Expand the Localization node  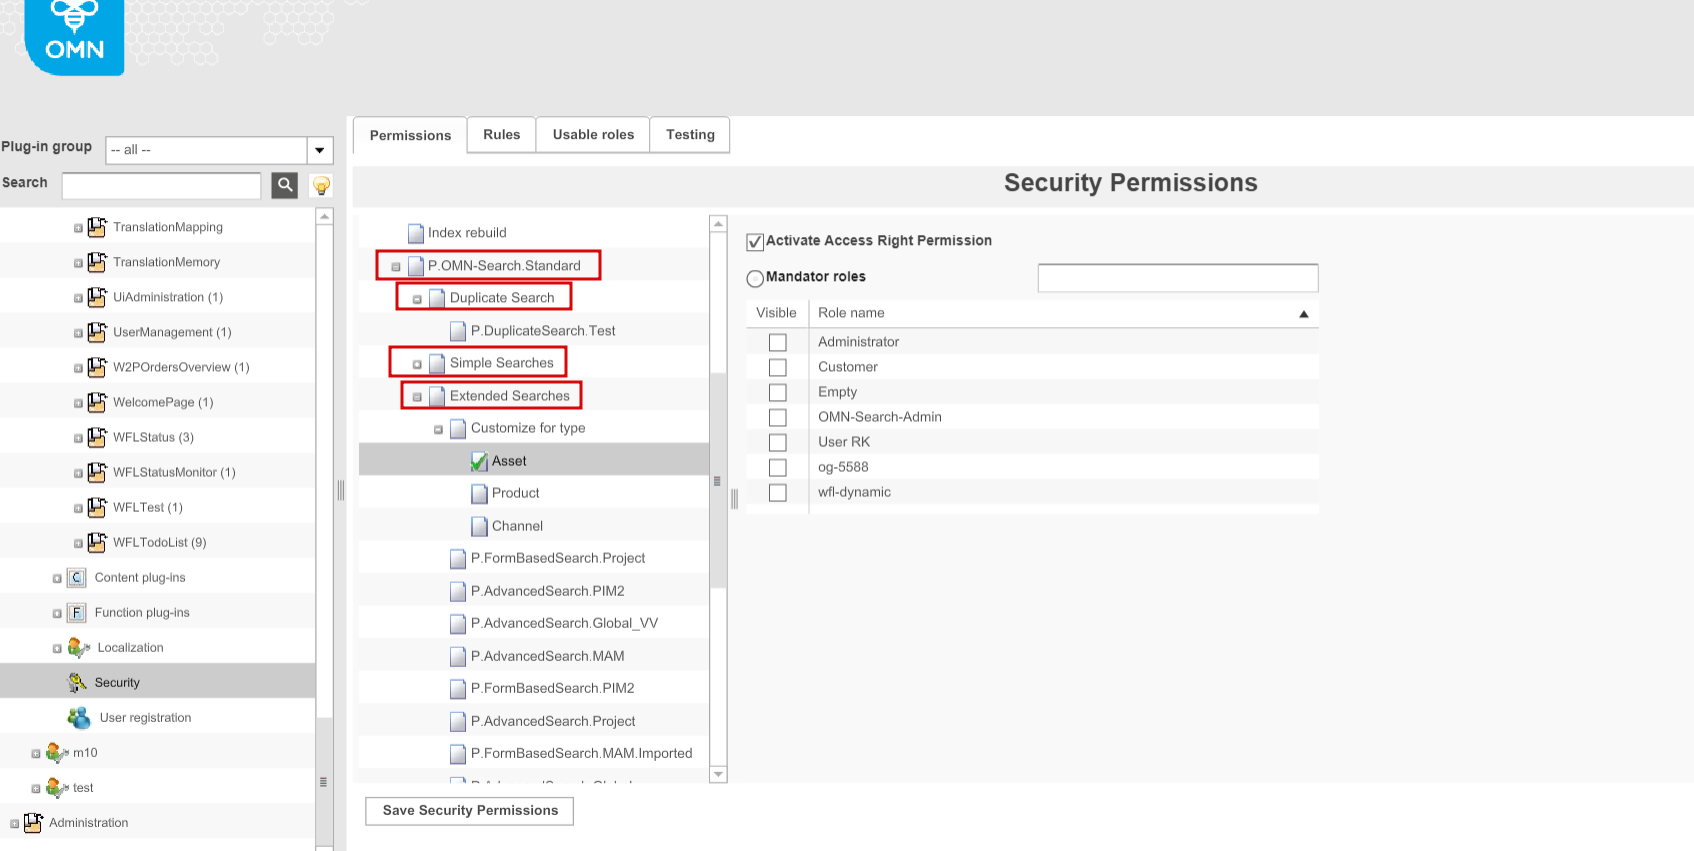pos(57,648)
